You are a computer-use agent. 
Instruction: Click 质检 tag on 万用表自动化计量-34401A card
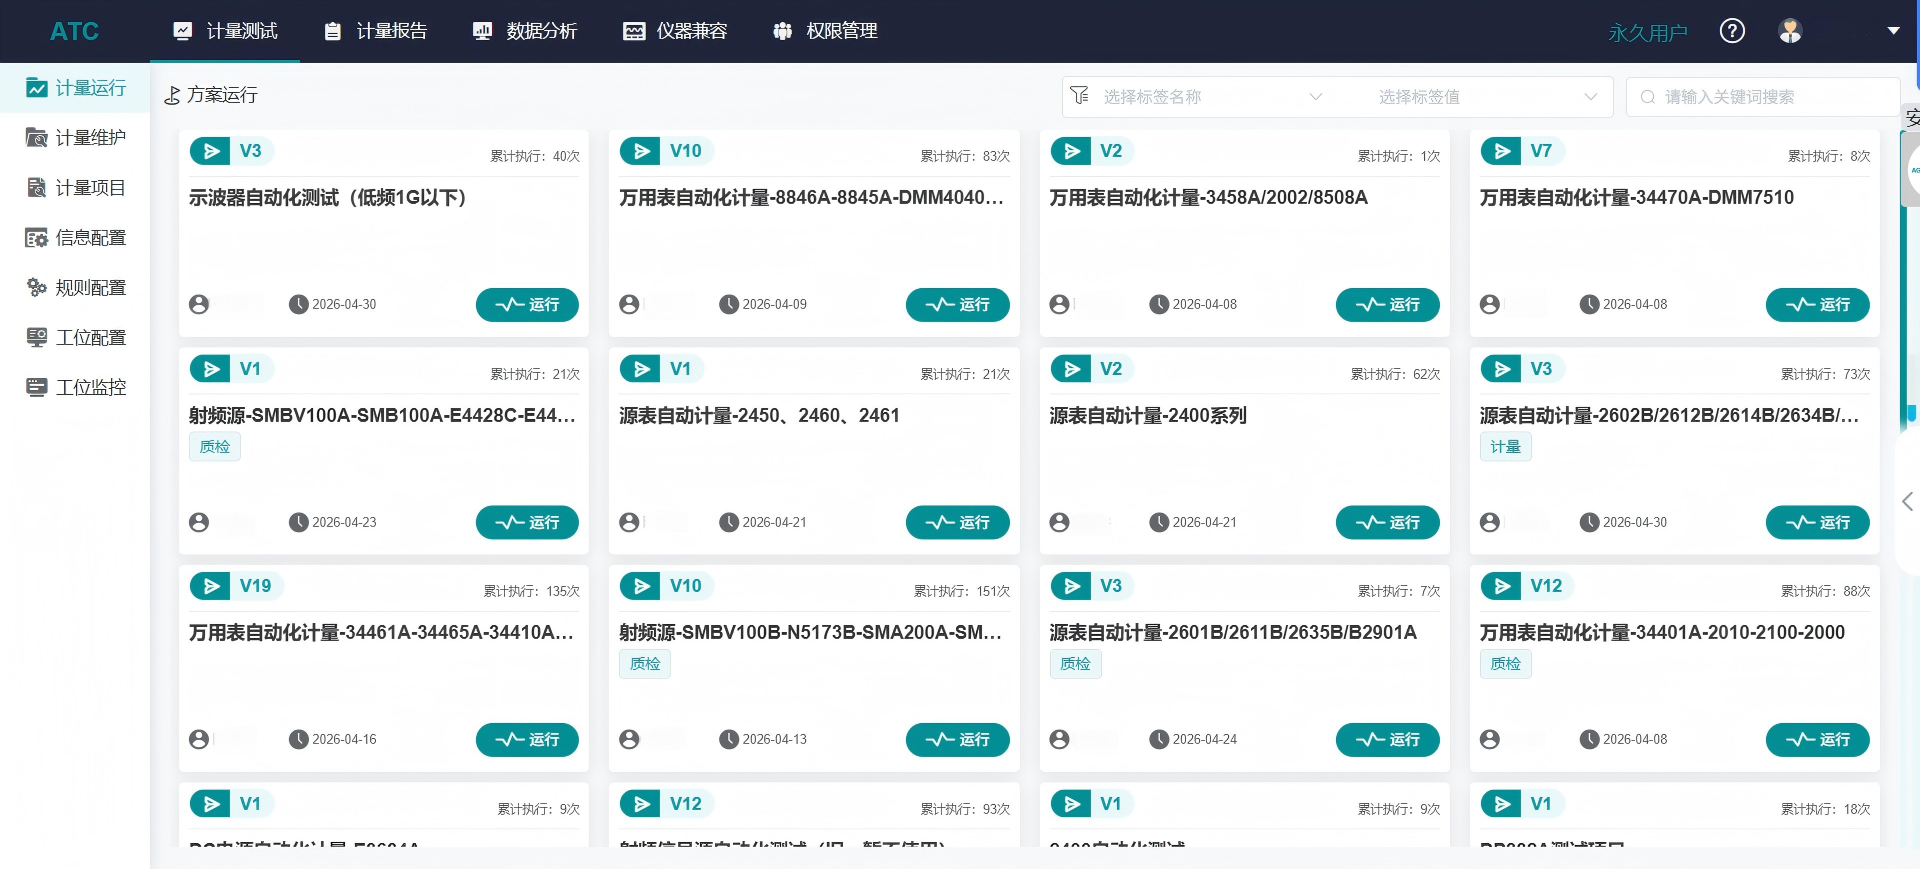1505,664
